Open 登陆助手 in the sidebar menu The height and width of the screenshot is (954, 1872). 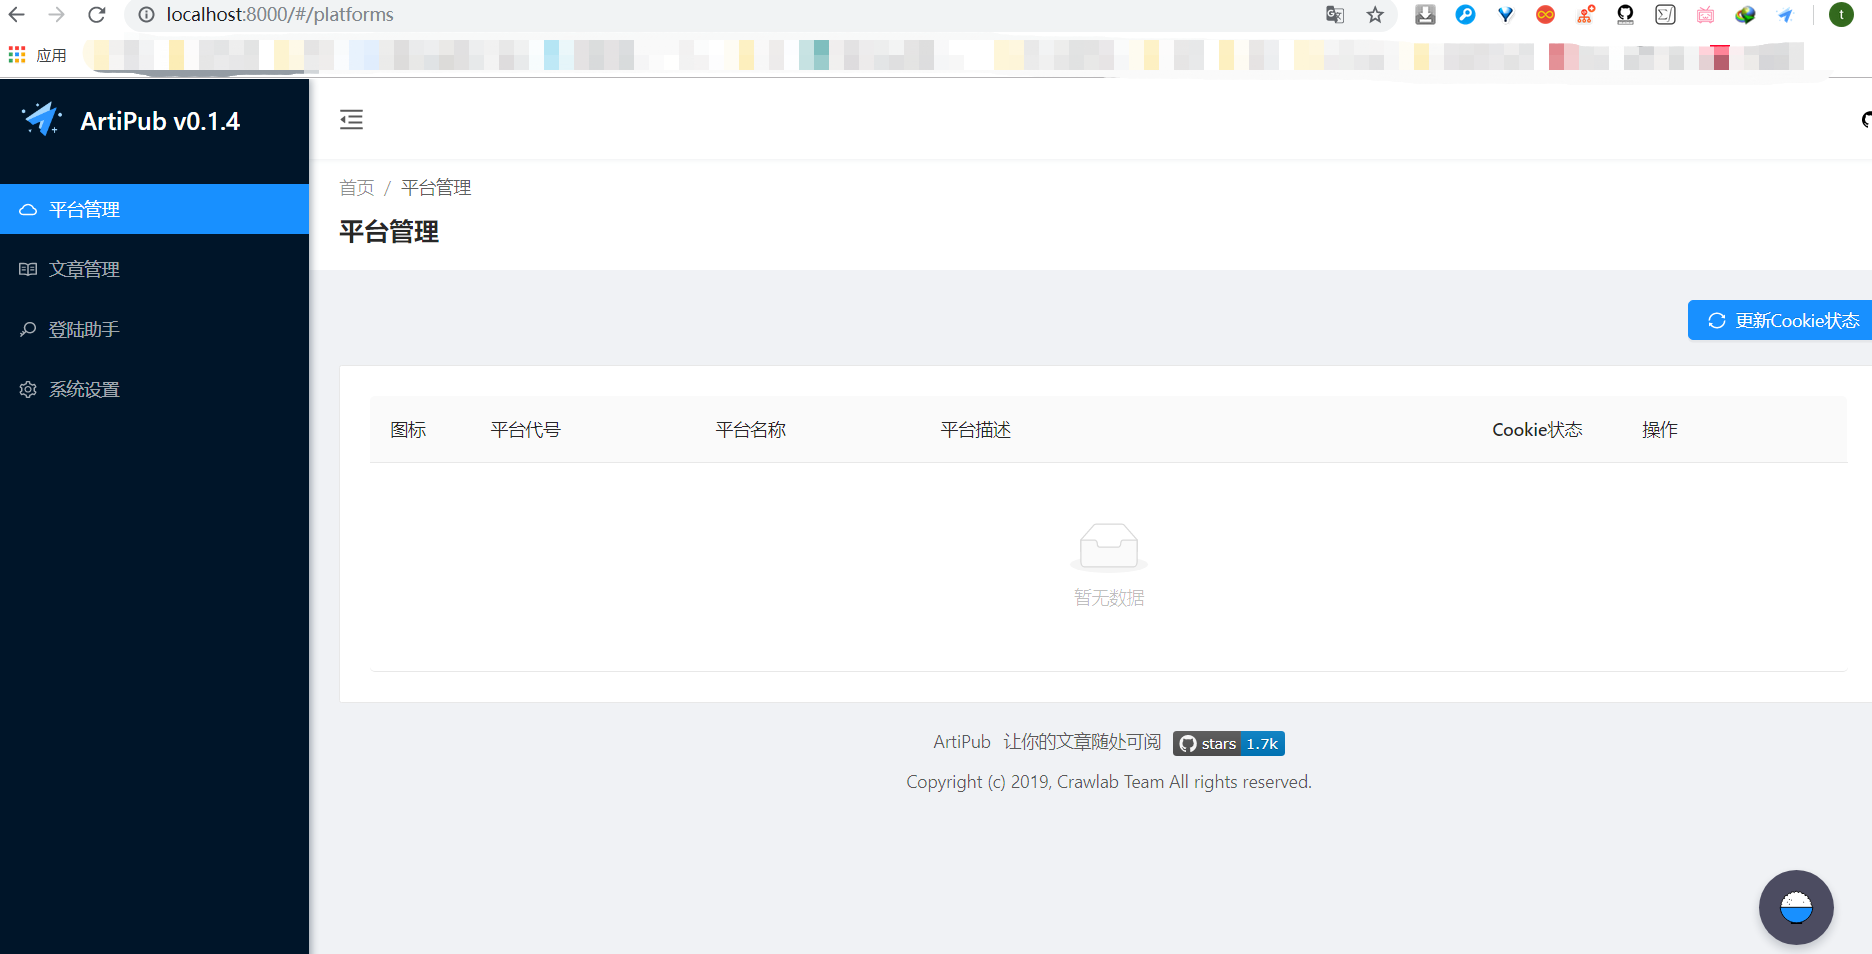coord(154,329)
